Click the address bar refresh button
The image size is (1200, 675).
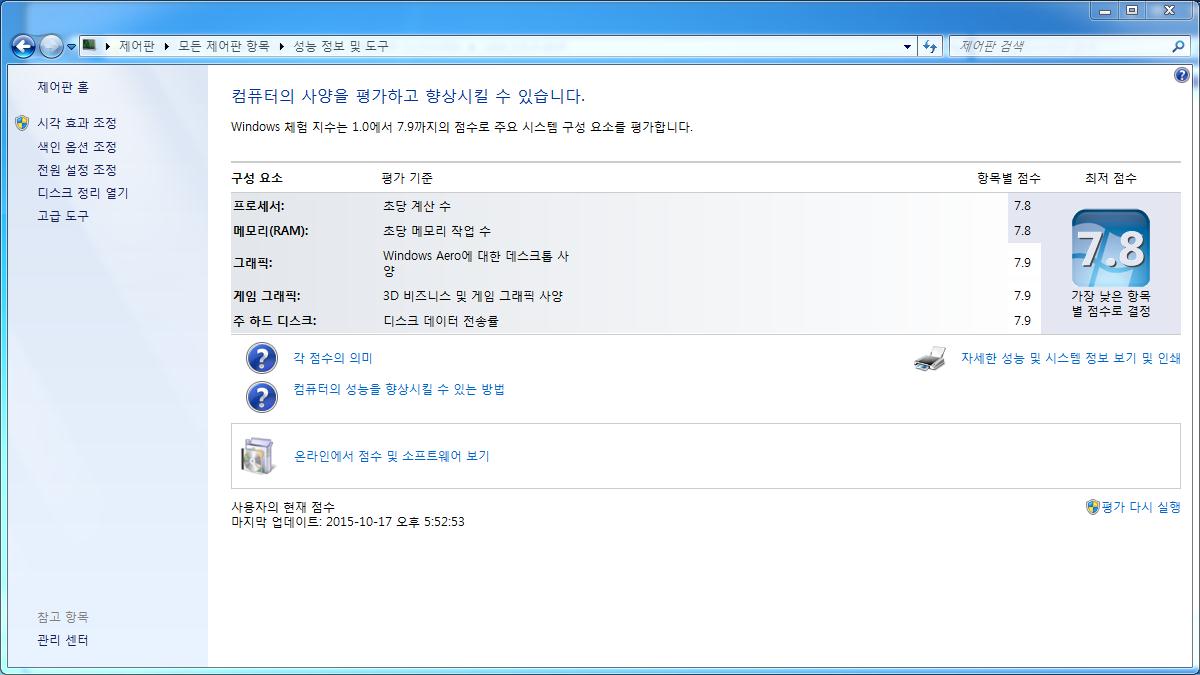[931, 46]
